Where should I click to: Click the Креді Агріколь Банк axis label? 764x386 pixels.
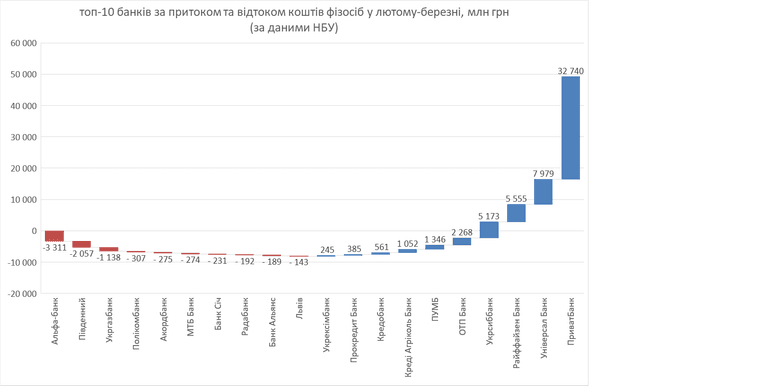coord(408,337)
